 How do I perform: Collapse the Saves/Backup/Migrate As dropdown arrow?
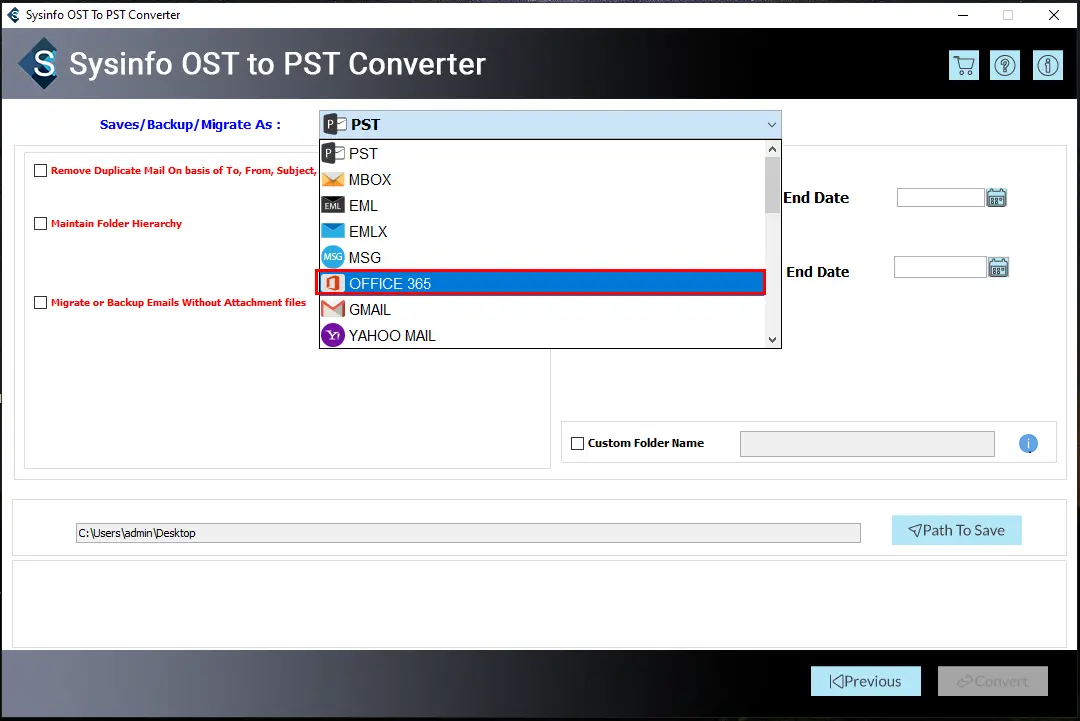pos(771,125)
